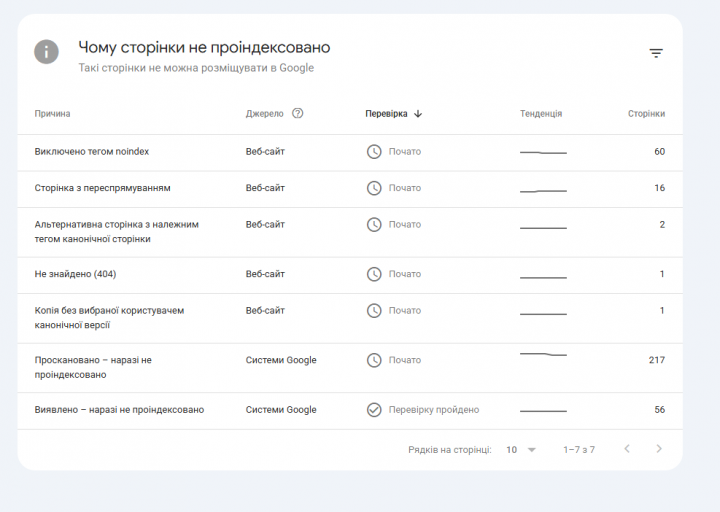Click 'Почато' status in the noindex row
The image size is (720, 512).
[x=405, y=152]
